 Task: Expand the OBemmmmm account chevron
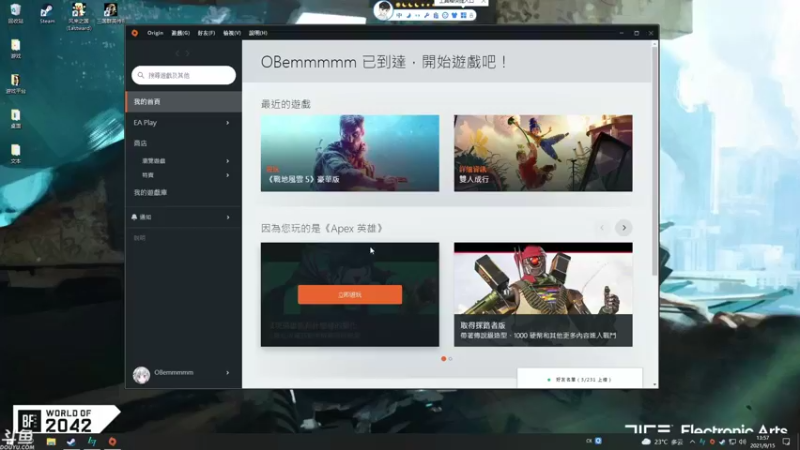(x=228, y=372)
